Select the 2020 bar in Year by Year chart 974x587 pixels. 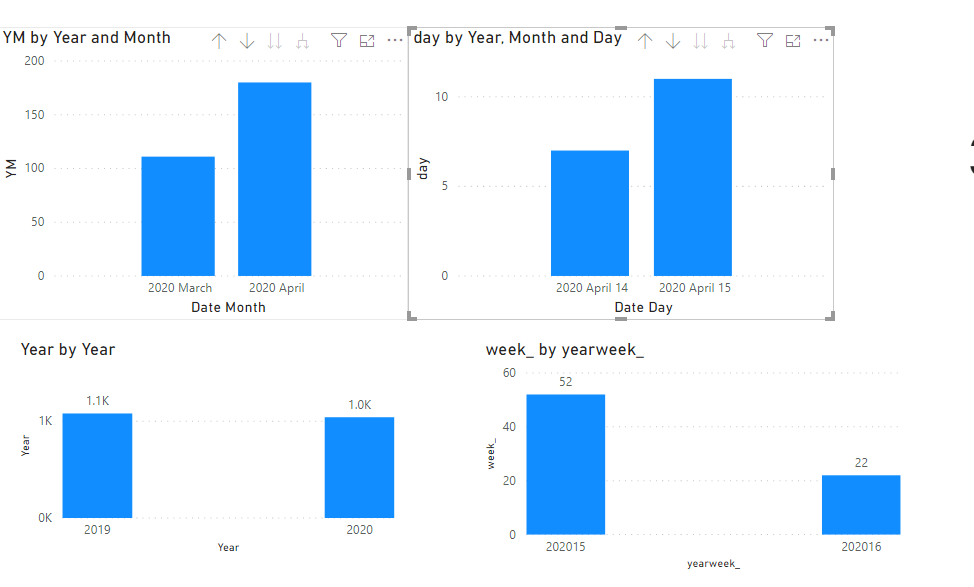point(360,468)
